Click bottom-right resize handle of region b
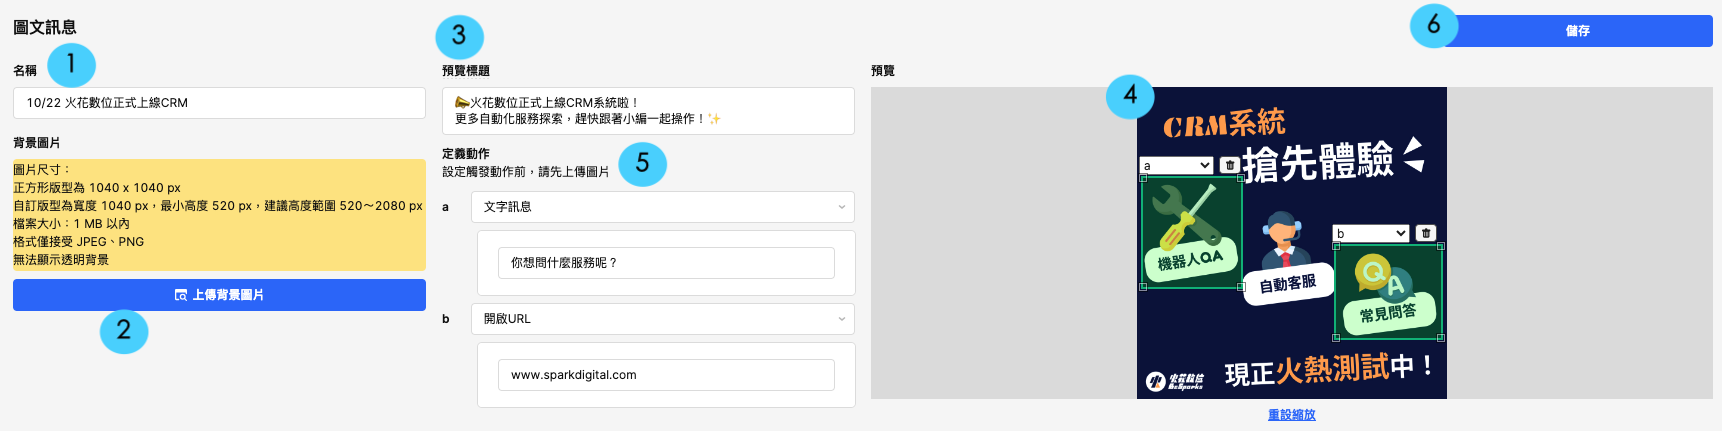This screenshot has height=431, width=1722. click(1441, 338)
